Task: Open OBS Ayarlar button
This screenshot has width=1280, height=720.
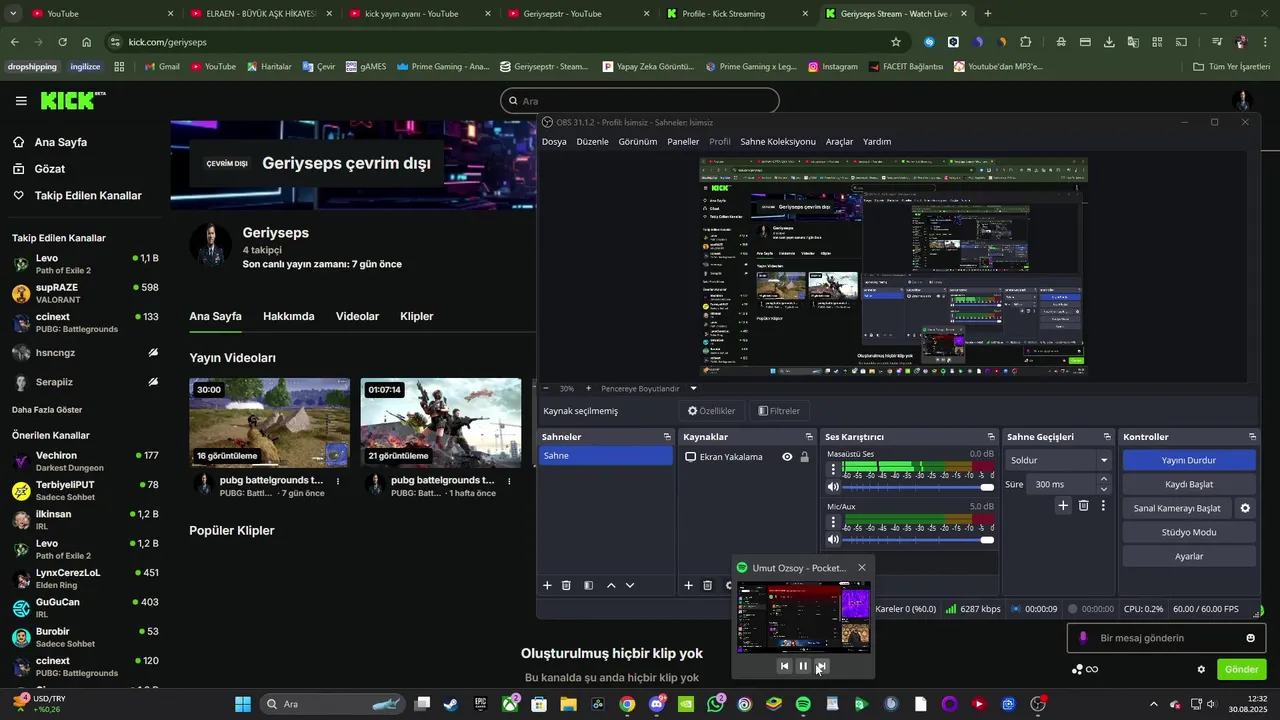Action: tap(1189, 556)
